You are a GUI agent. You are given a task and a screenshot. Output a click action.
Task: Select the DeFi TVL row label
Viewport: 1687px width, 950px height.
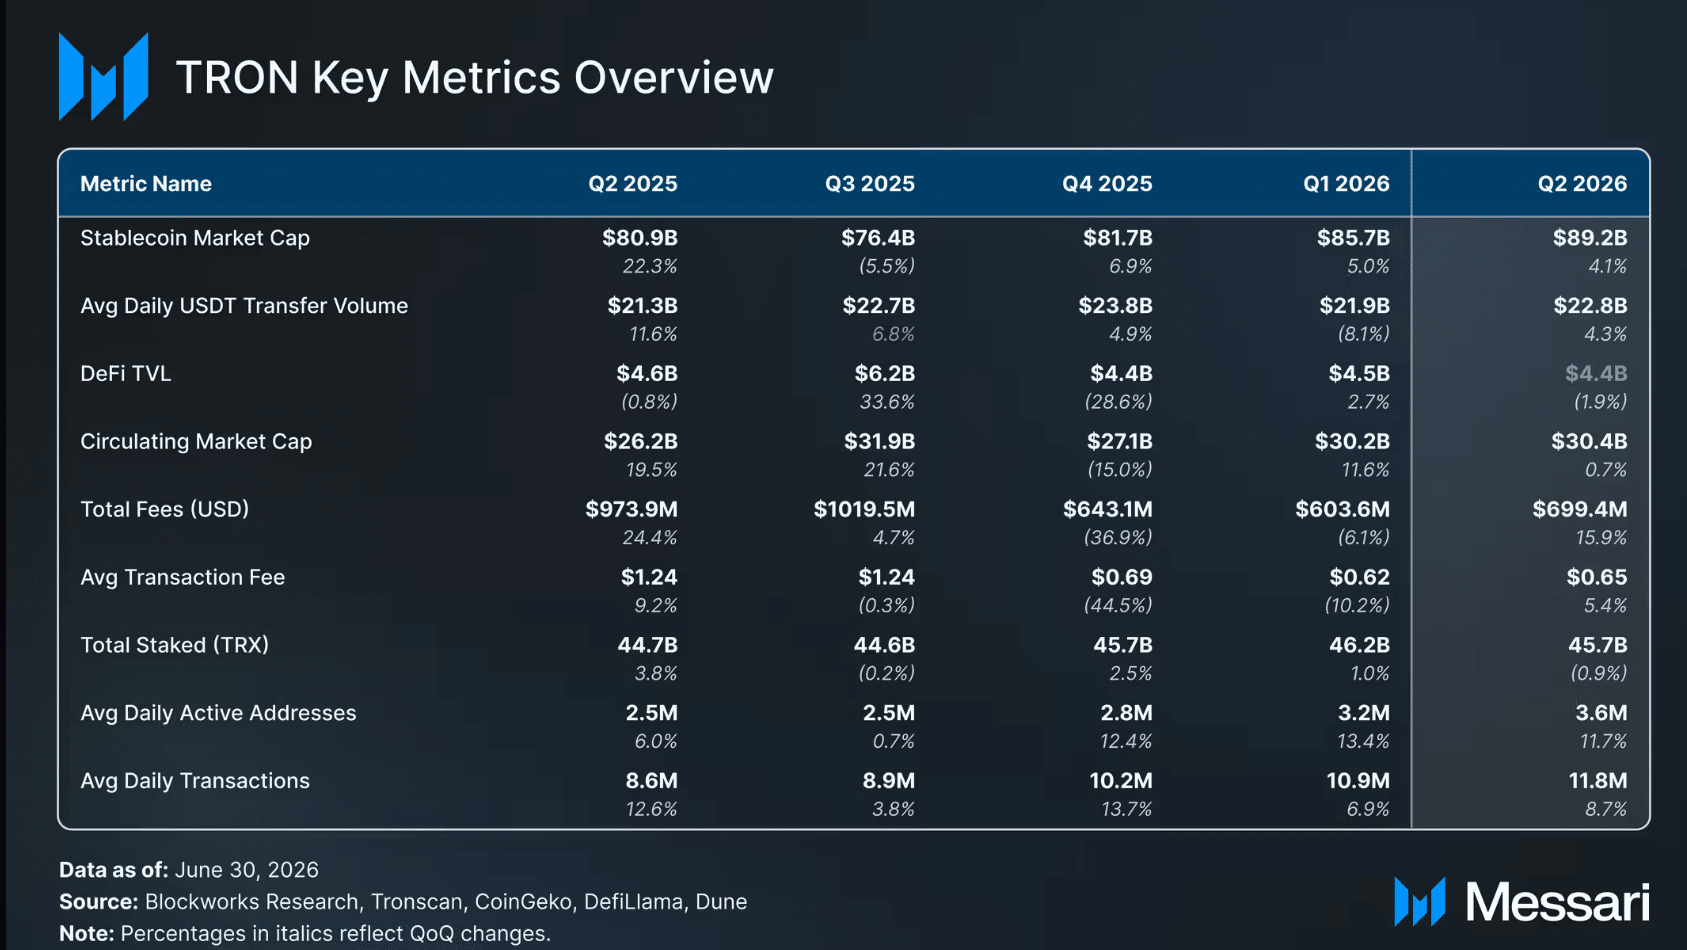tap(126, 374)
